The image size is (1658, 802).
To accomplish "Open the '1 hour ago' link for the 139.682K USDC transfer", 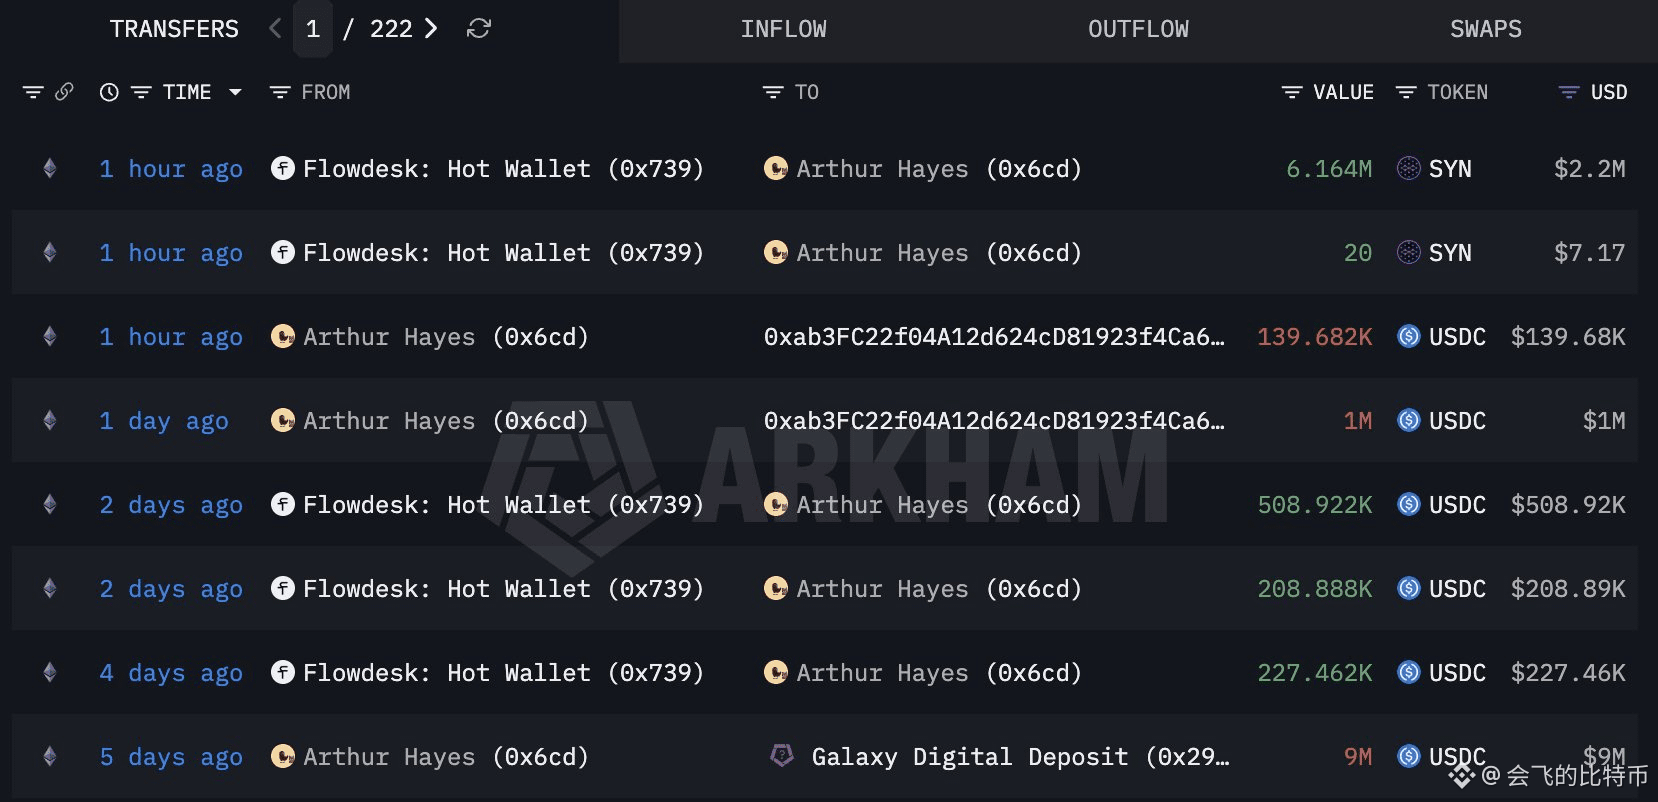I will point(171,337).
